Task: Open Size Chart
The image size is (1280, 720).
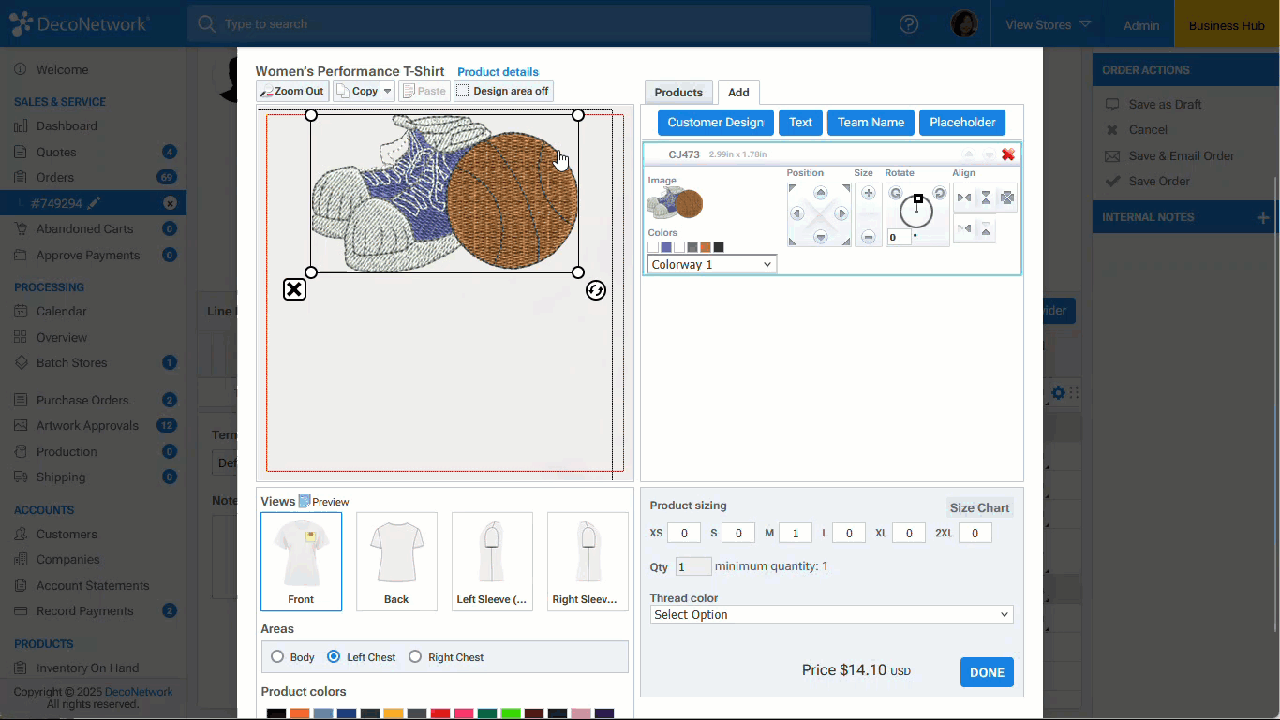Action: tap(980, 508)
